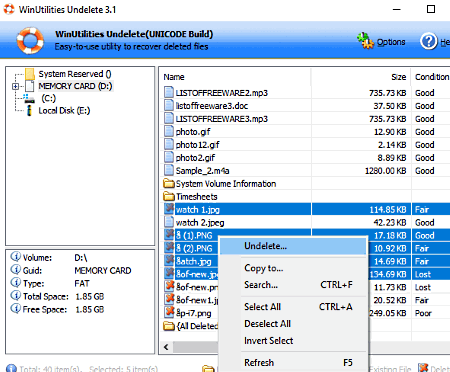Image resolution: width=450 pixels, height=372 pixels.
Task: Expand the MEMORY CARD (D:) tree node
Action: click(15, 86)
